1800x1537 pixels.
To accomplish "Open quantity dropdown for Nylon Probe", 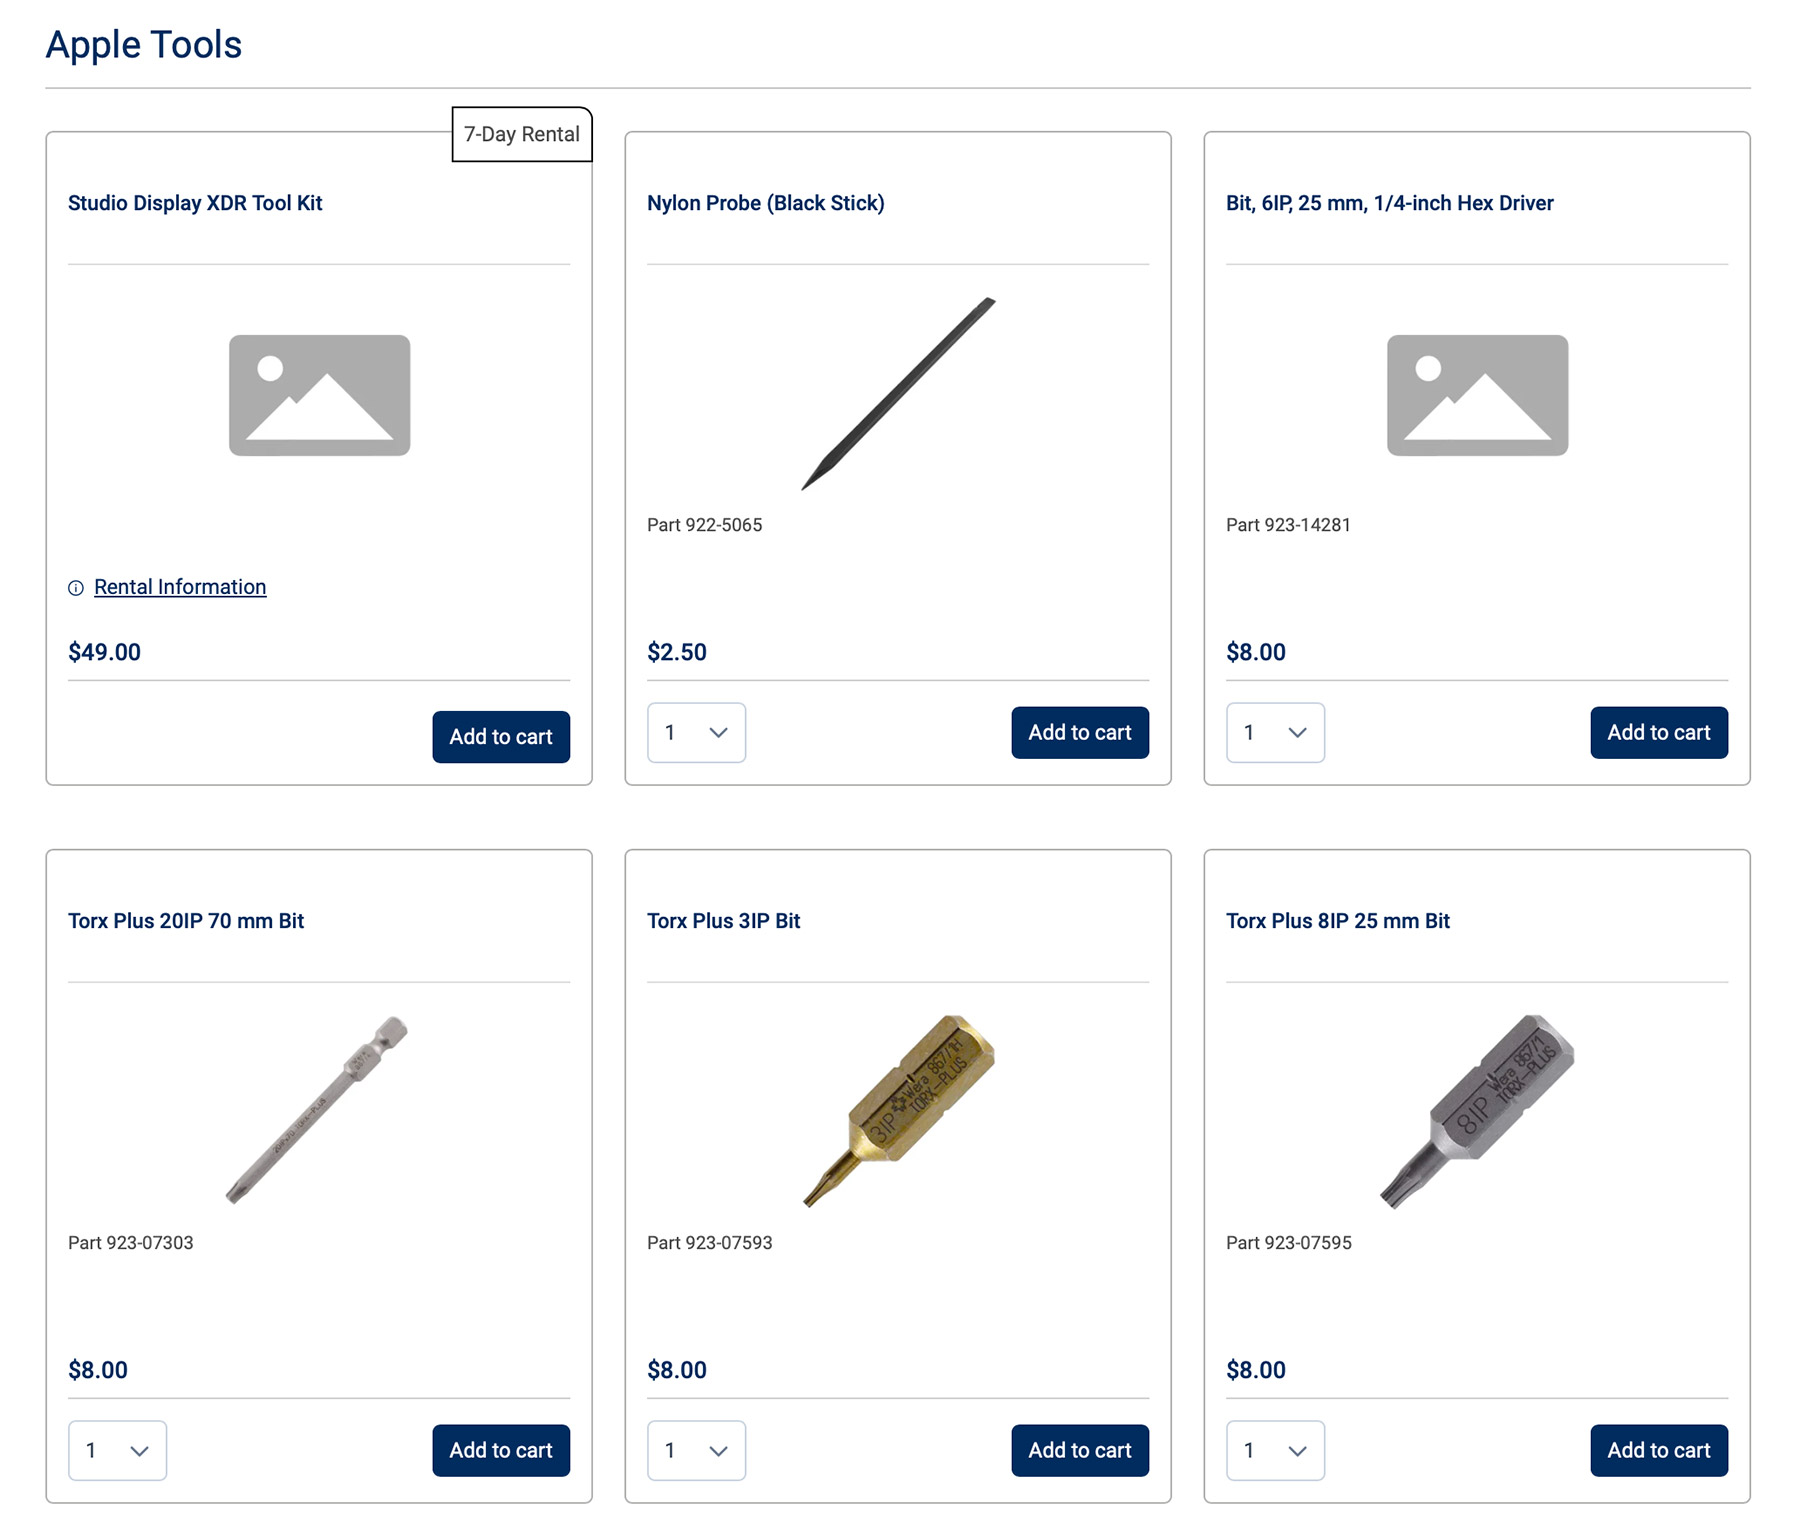I will click(696, 733).
